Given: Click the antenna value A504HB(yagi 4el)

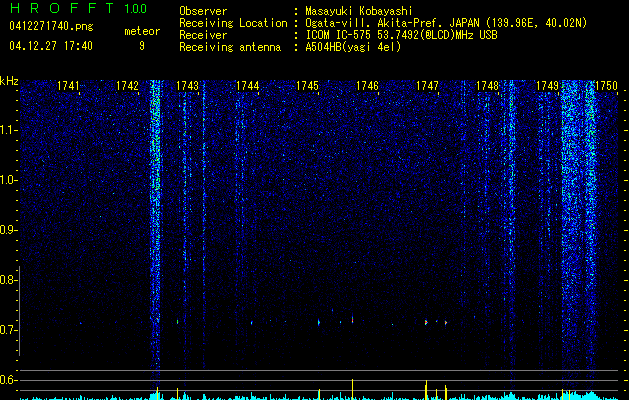Looking at the screenshot, I should click(x=353, y=47).
